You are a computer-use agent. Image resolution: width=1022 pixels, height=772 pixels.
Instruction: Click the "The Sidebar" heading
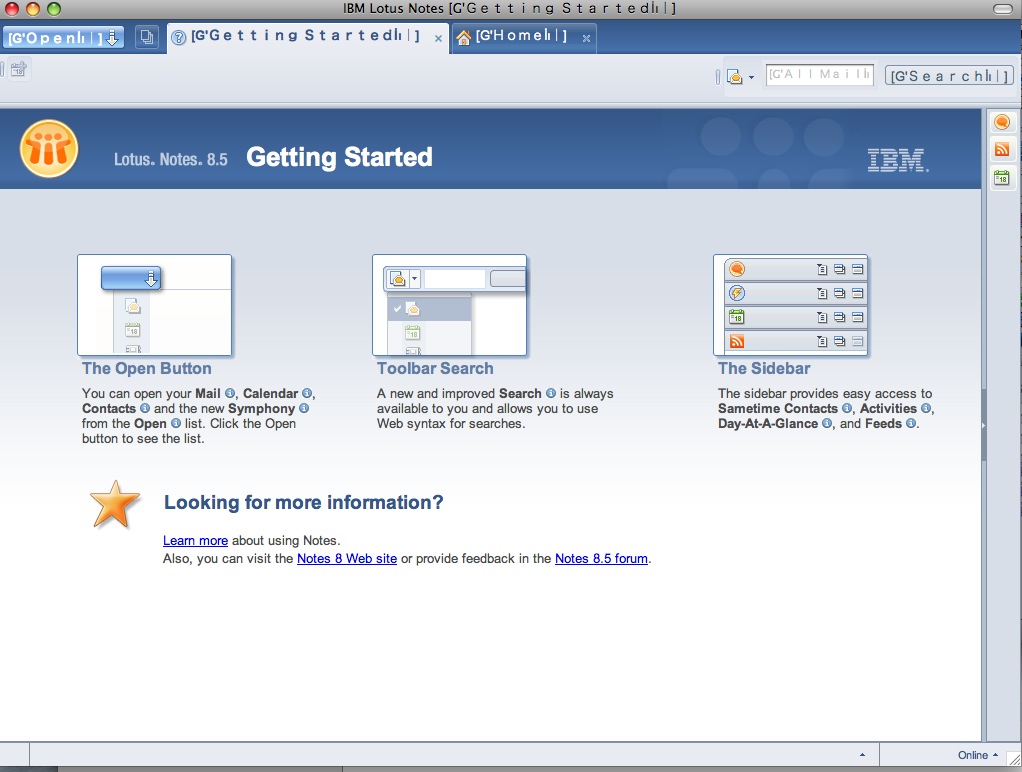765,368
